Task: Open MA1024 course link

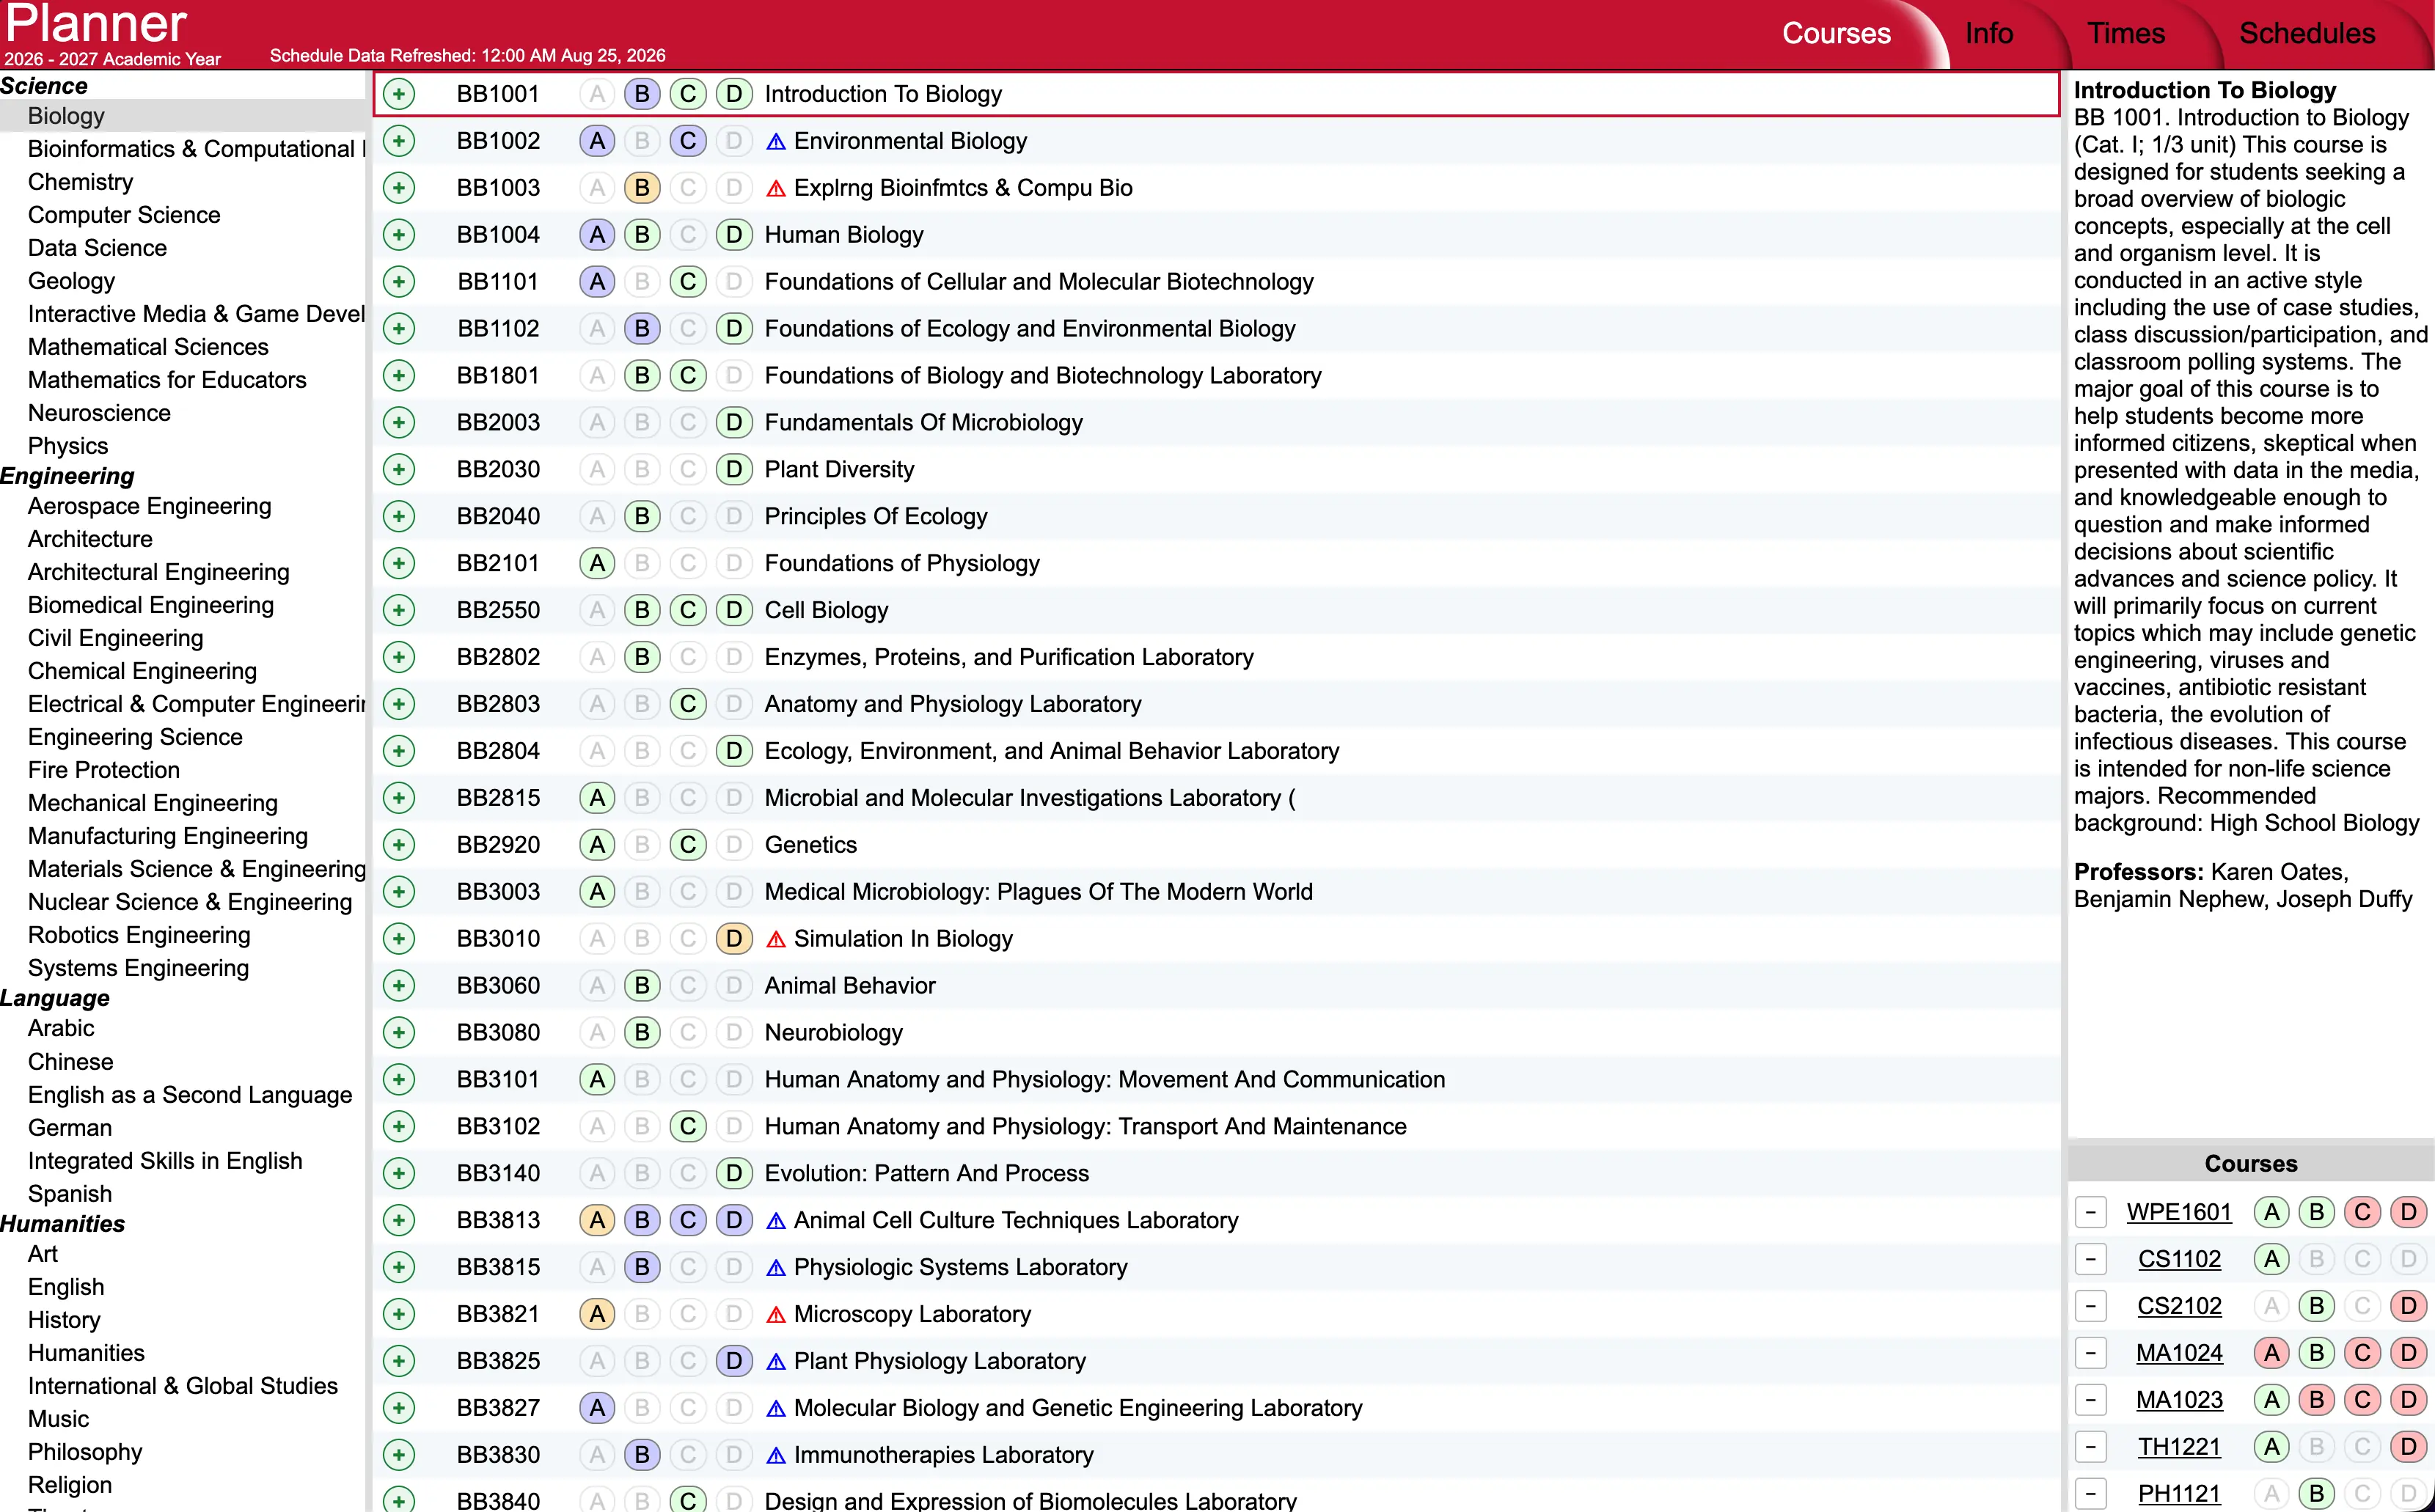Action: (2179, 1353)
